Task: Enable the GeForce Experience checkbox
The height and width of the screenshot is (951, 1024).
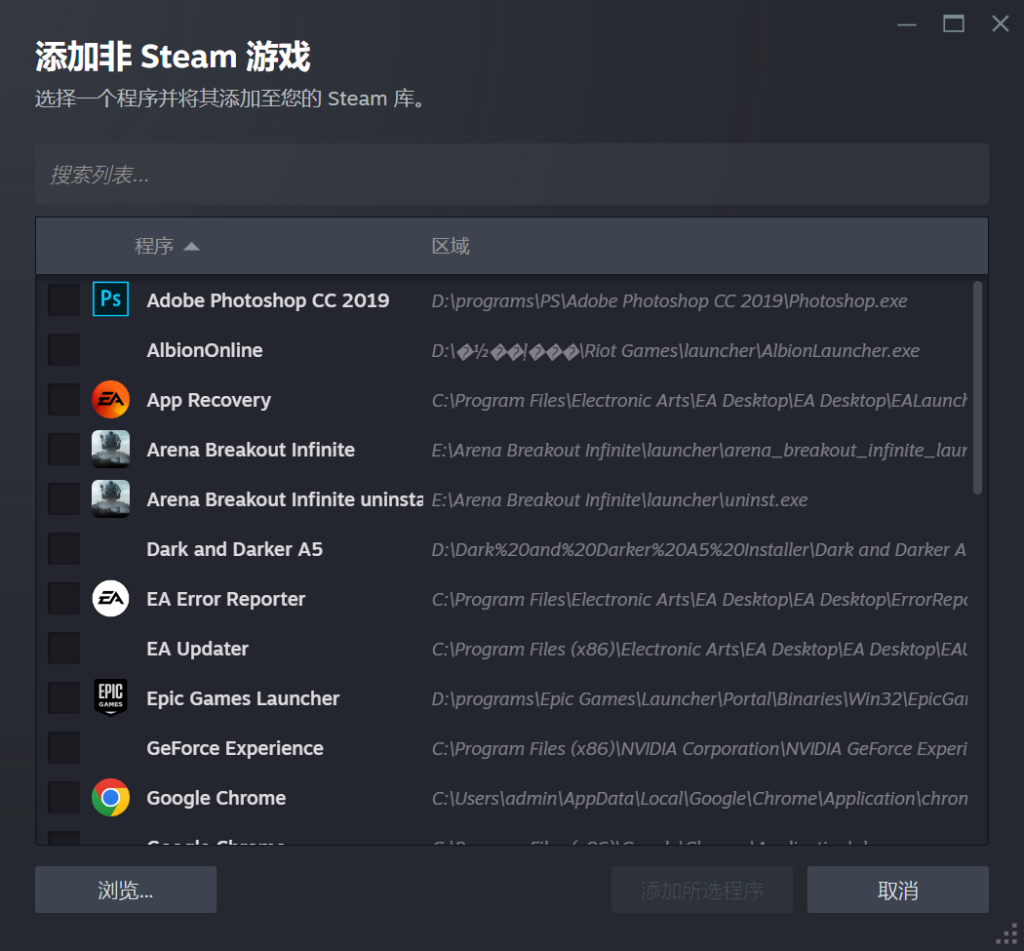Action: coord(64,748)
